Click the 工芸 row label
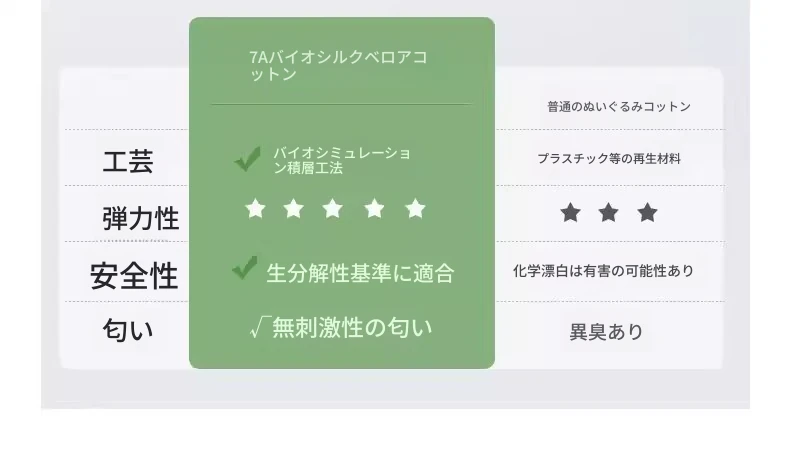 128,162
